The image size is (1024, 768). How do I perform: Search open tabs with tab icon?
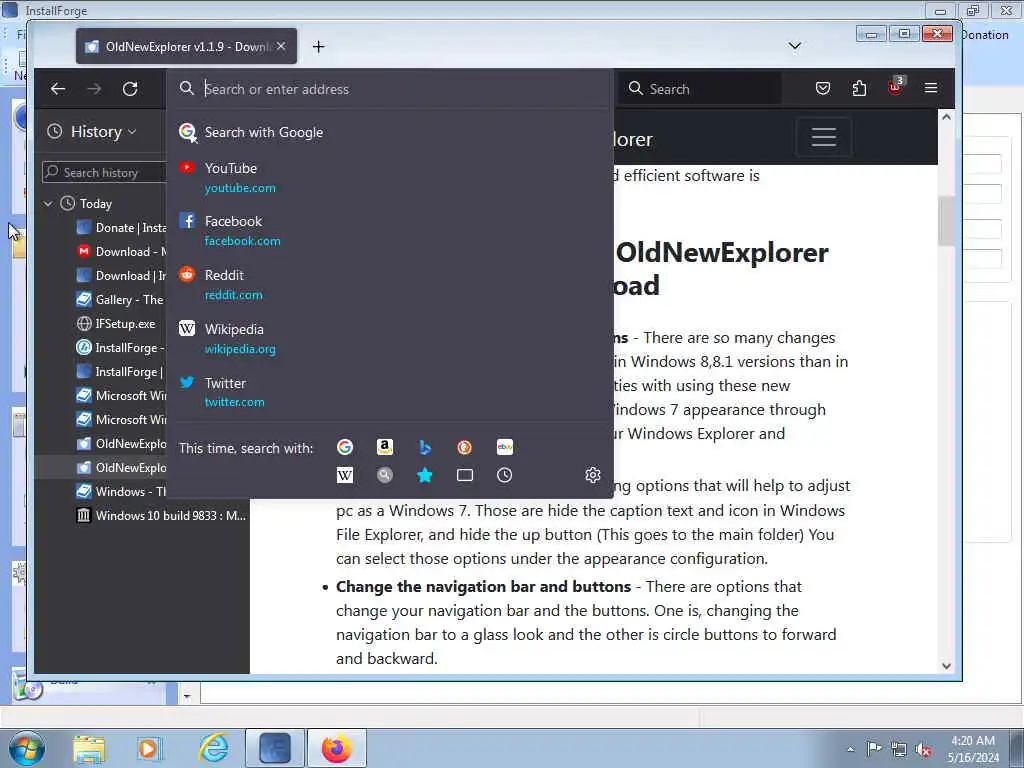pyautogui.click(x=464, y=475)
